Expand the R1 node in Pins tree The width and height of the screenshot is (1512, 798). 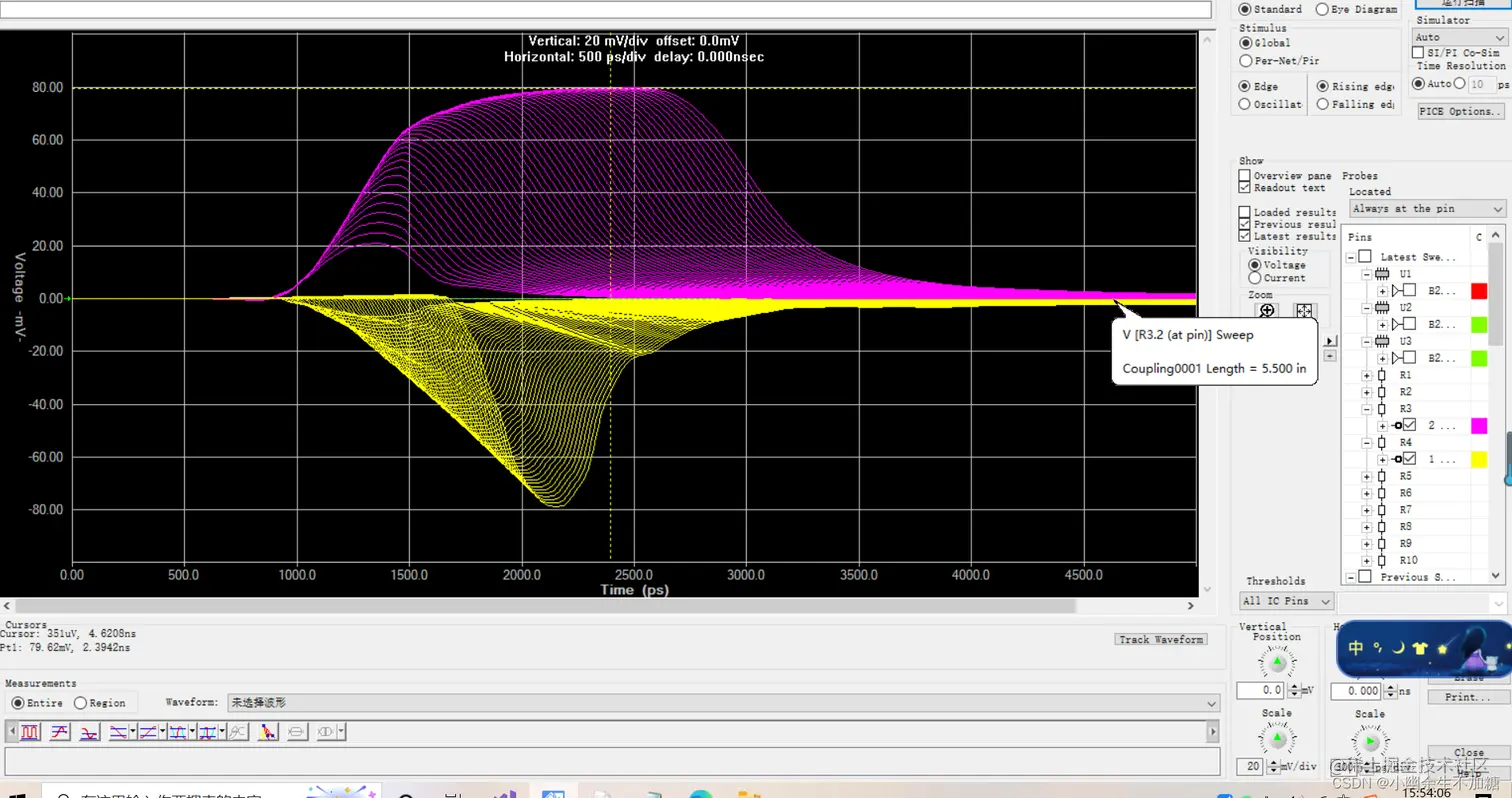click(1367, 375)
